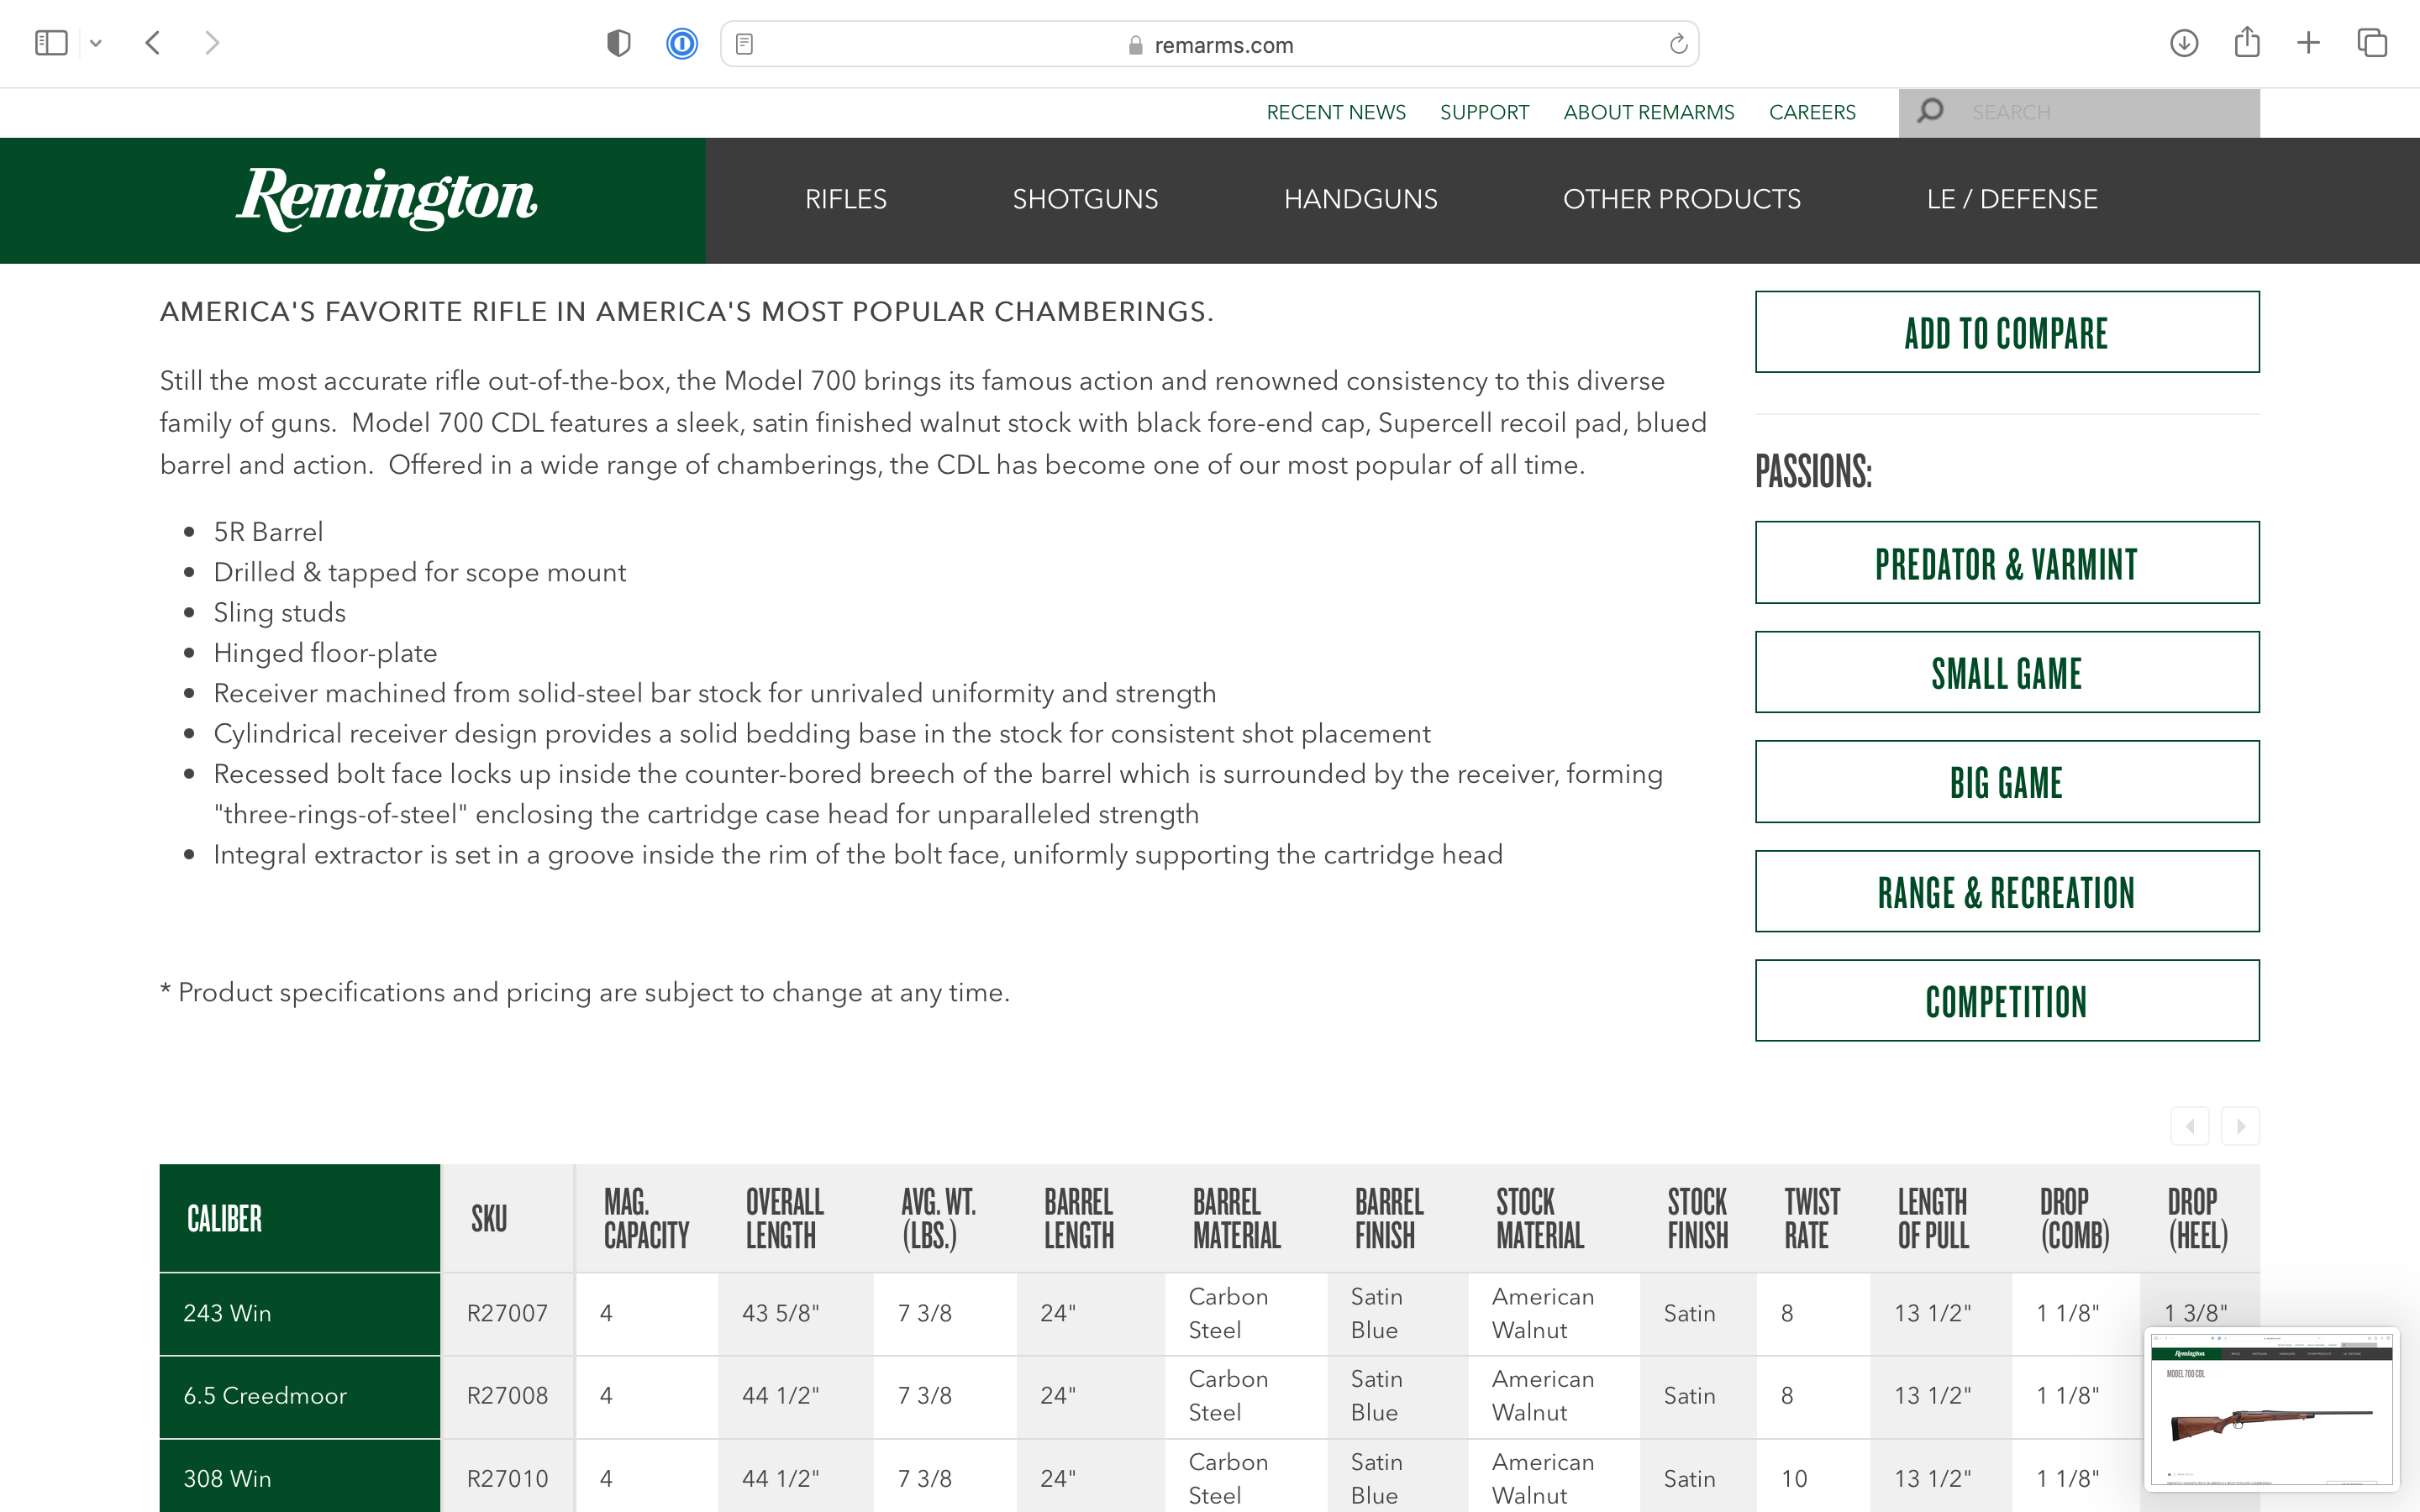
Task: Show the tab overview icon
Action: pyautogui.click(x=2372, y=43)
